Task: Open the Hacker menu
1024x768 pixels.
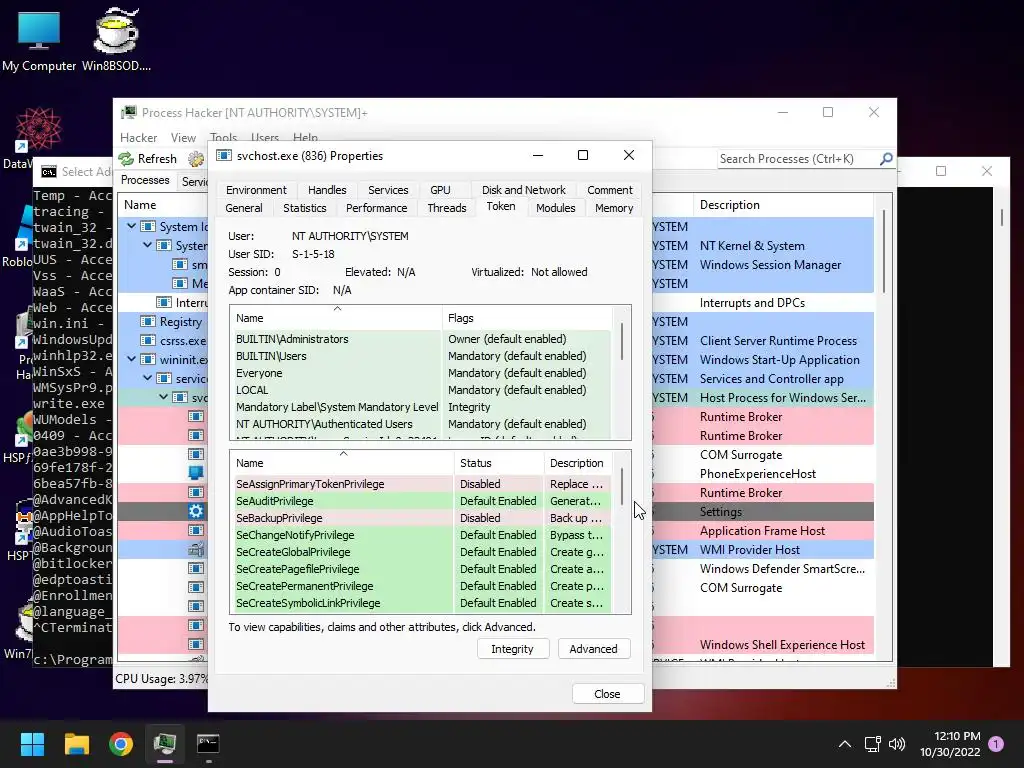Action: click(138, 138)
